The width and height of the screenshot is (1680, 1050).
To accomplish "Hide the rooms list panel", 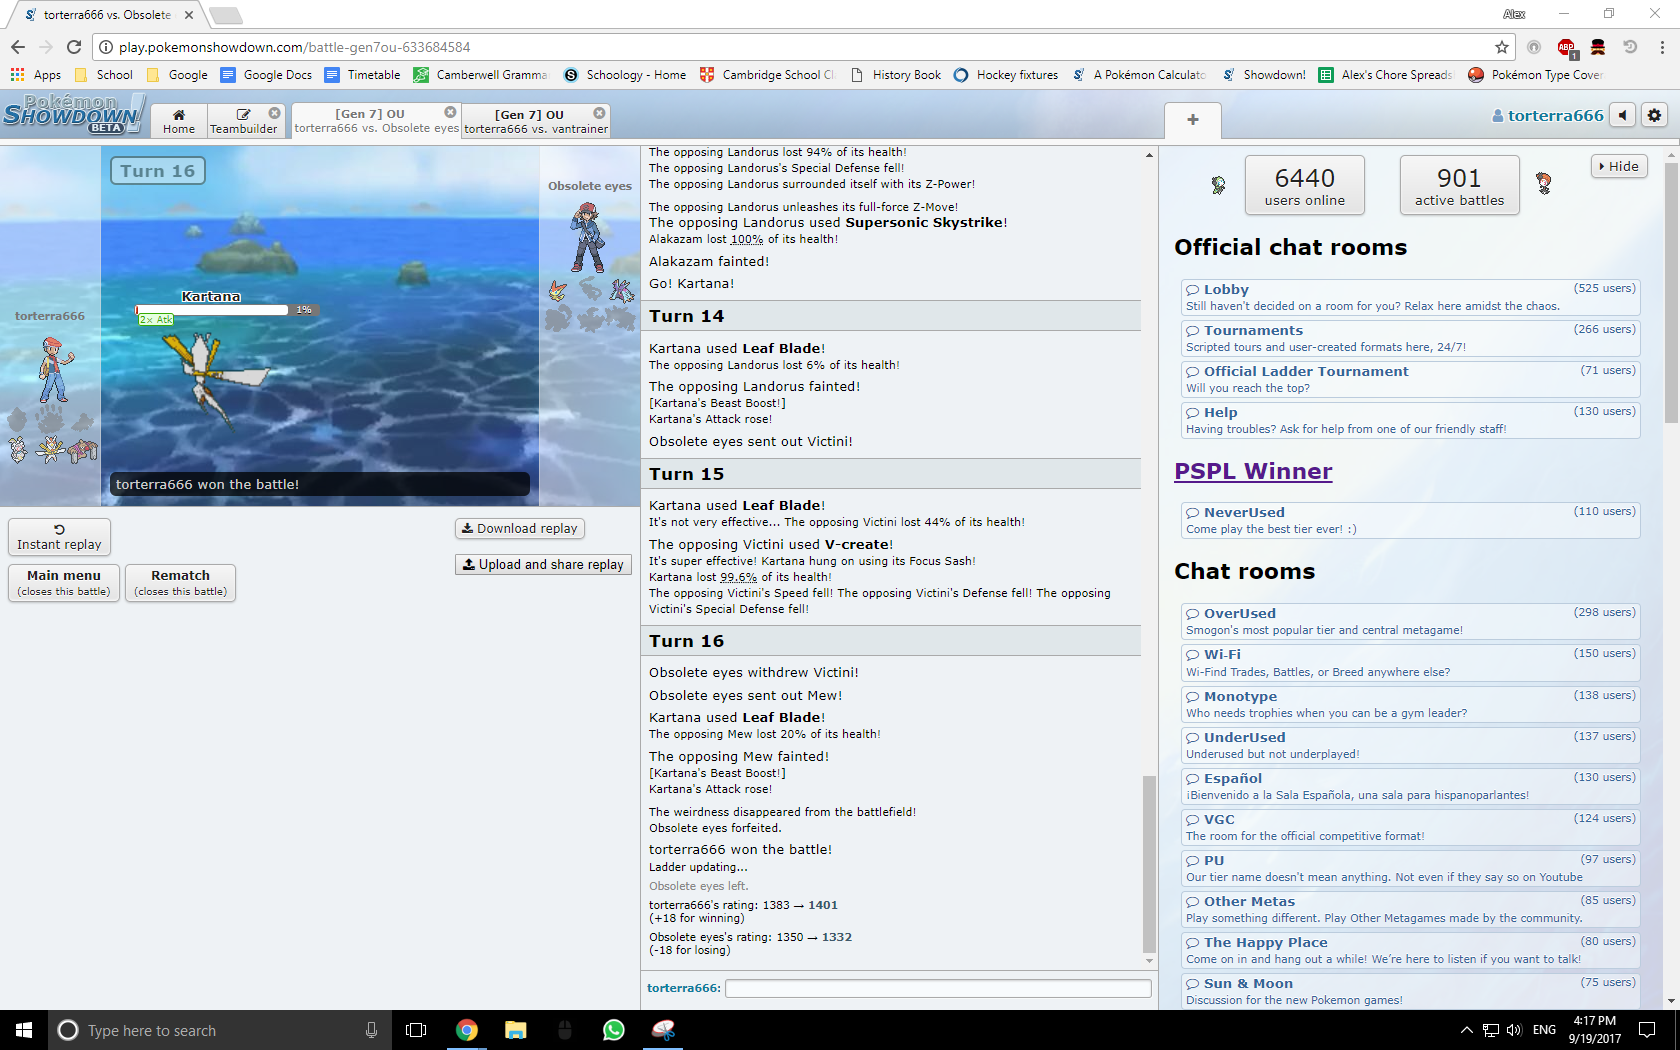I will click(1619, 167).
